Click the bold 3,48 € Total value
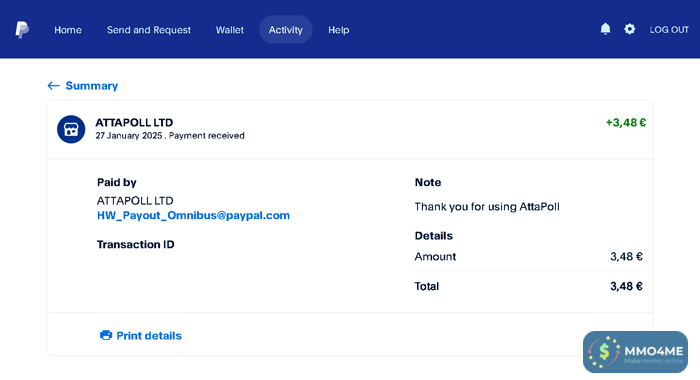The image size is (700, 380). point(626,286)
